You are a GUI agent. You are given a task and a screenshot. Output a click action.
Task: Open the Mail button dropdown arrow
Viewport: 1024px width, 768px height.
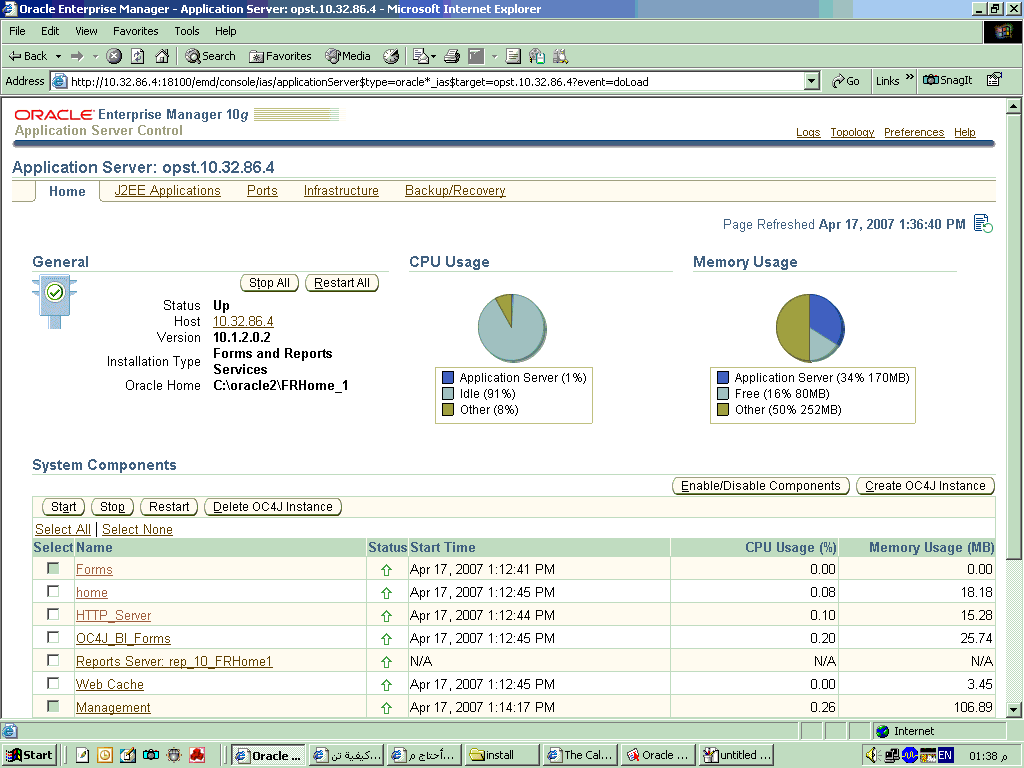pyautogui.click(x=436, y=56)
